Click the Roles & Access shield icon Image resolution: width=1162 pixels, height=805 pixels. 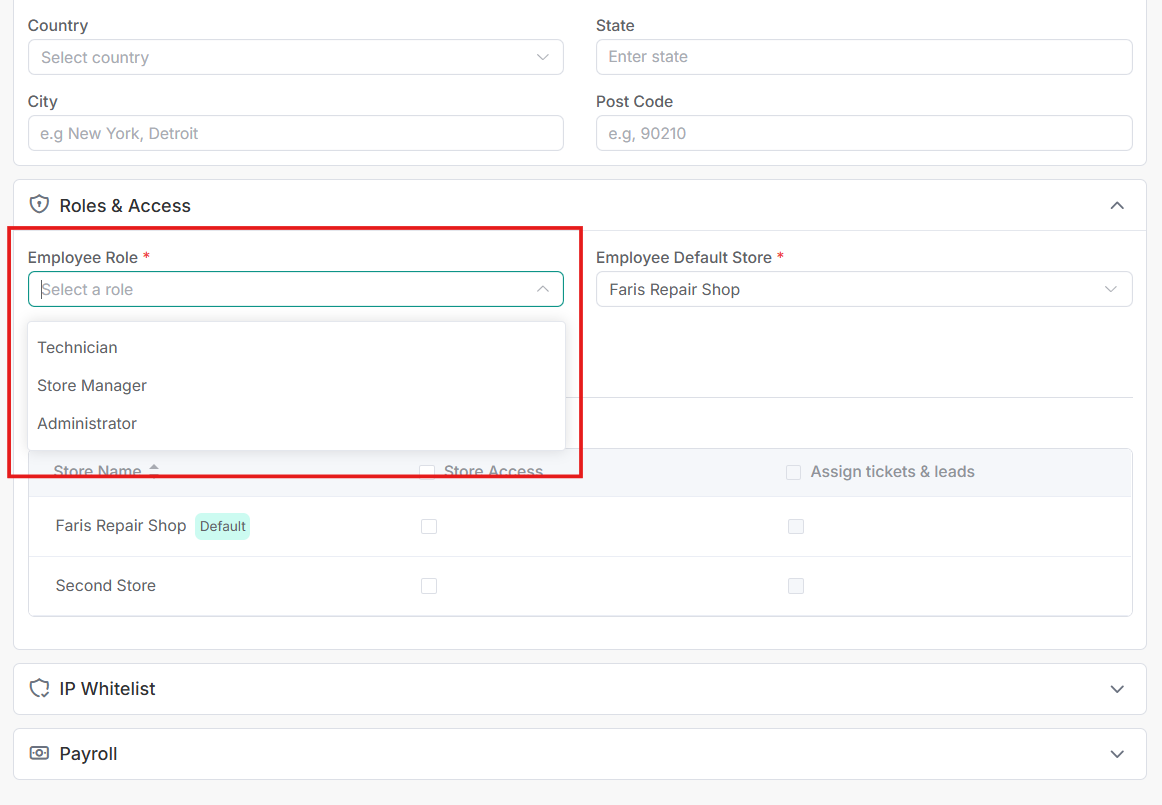(39, 205)
